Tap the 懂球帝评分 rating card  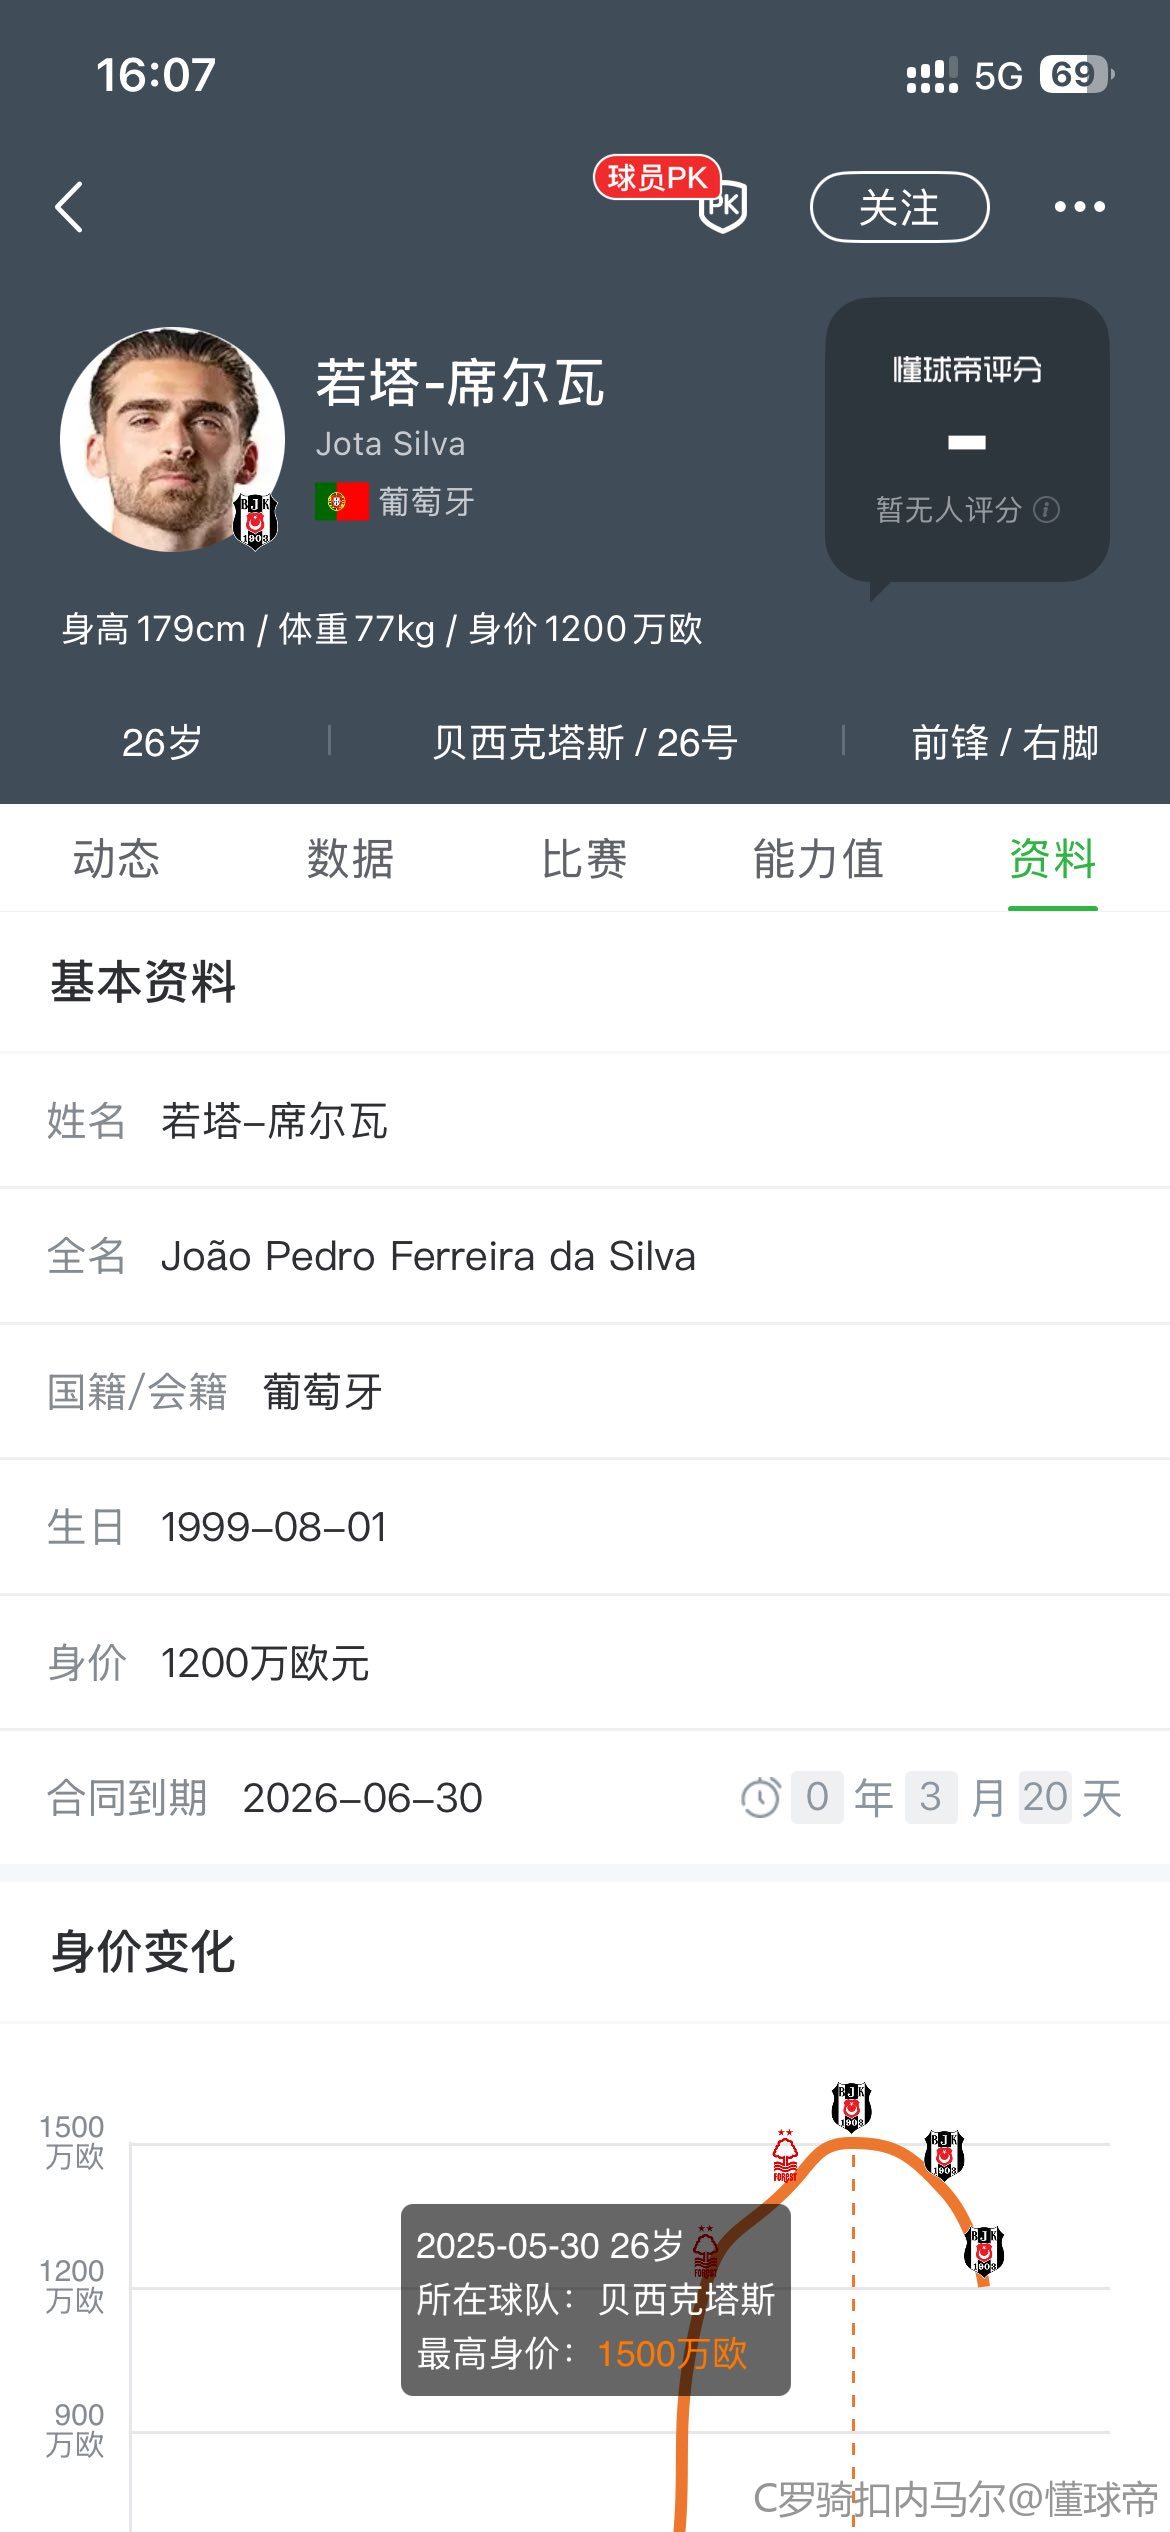tap(967, 440)
